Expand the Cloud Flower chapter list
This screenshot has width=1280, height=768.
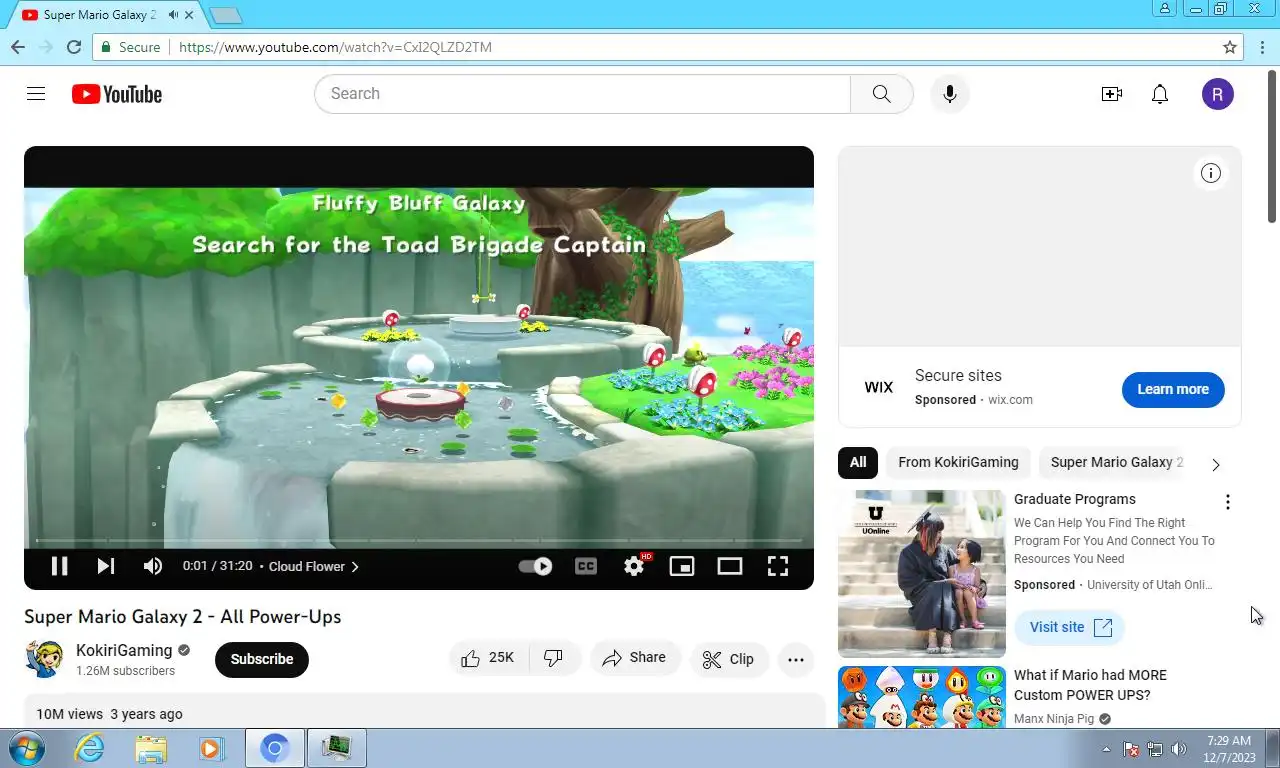314,566
